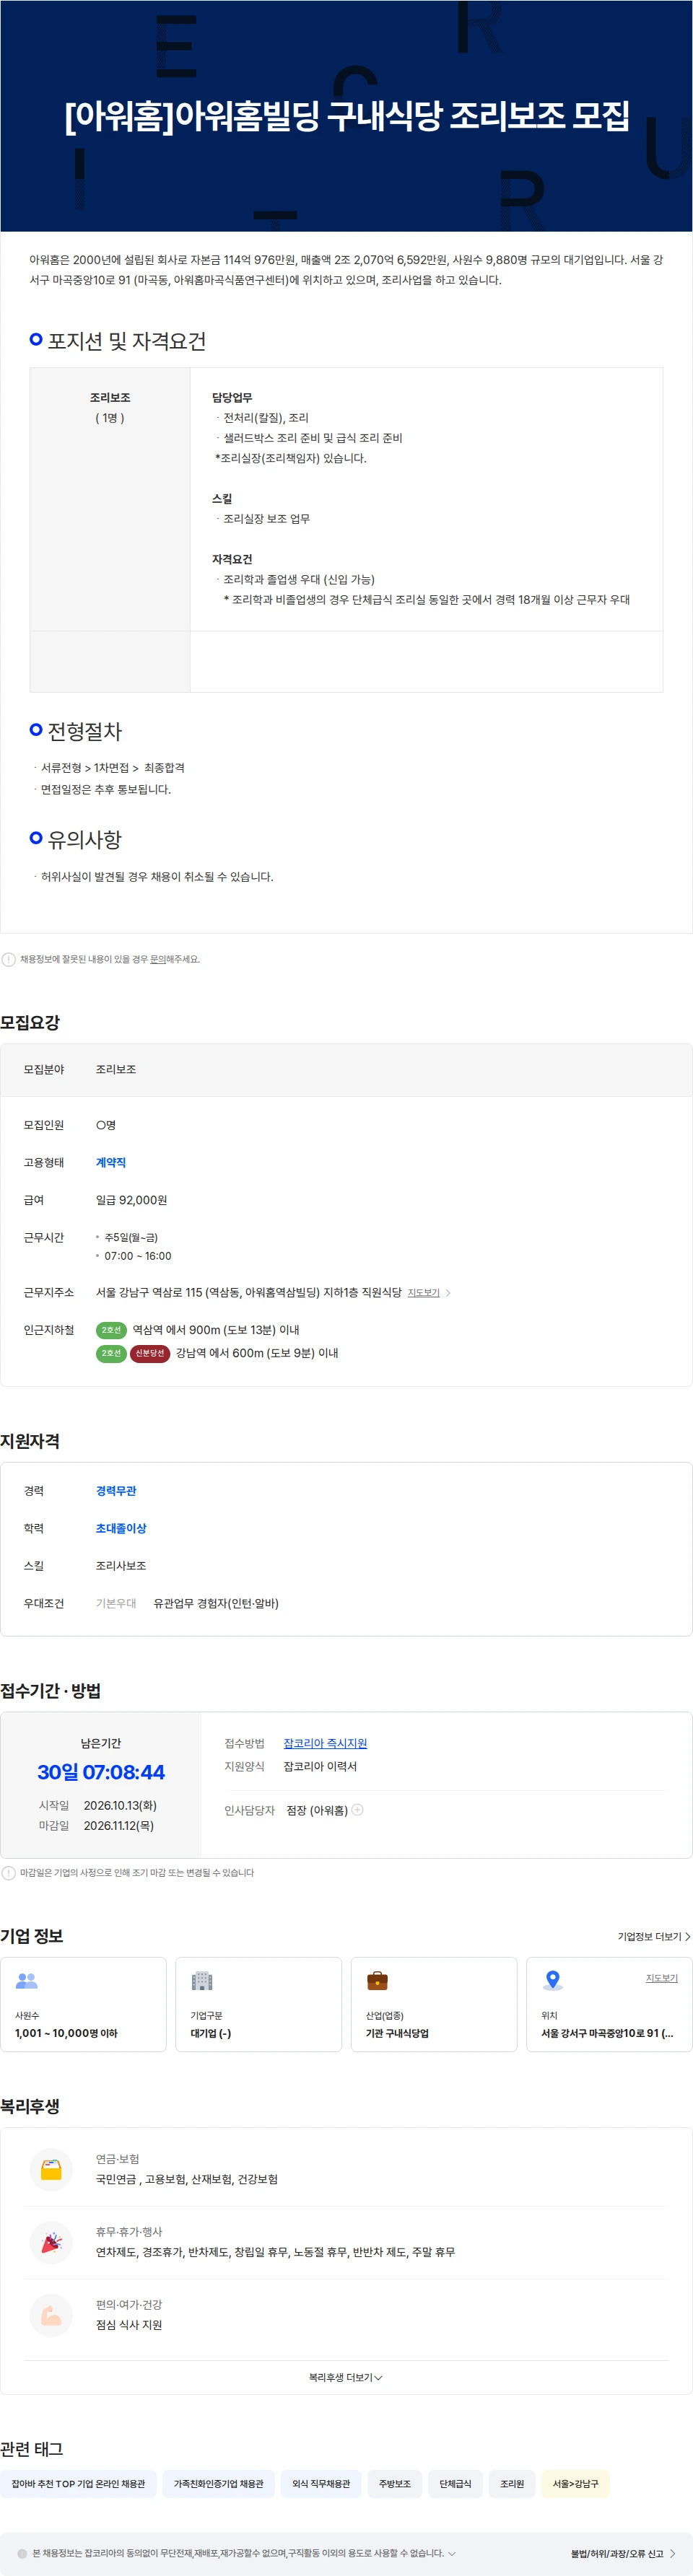Click 07:00 ~ 16:00 working hours text

tap(138, 1256)
